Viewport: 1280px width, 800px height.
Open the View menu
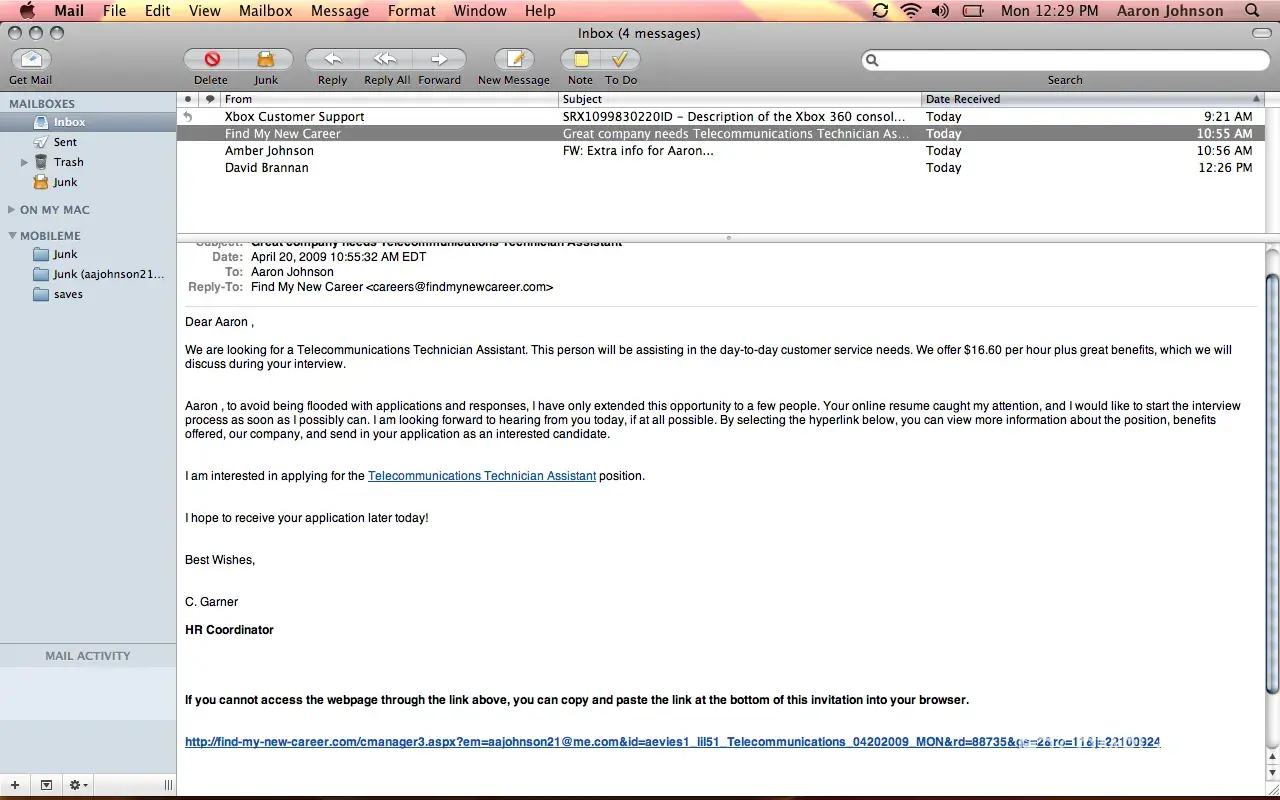coord(204,11)
